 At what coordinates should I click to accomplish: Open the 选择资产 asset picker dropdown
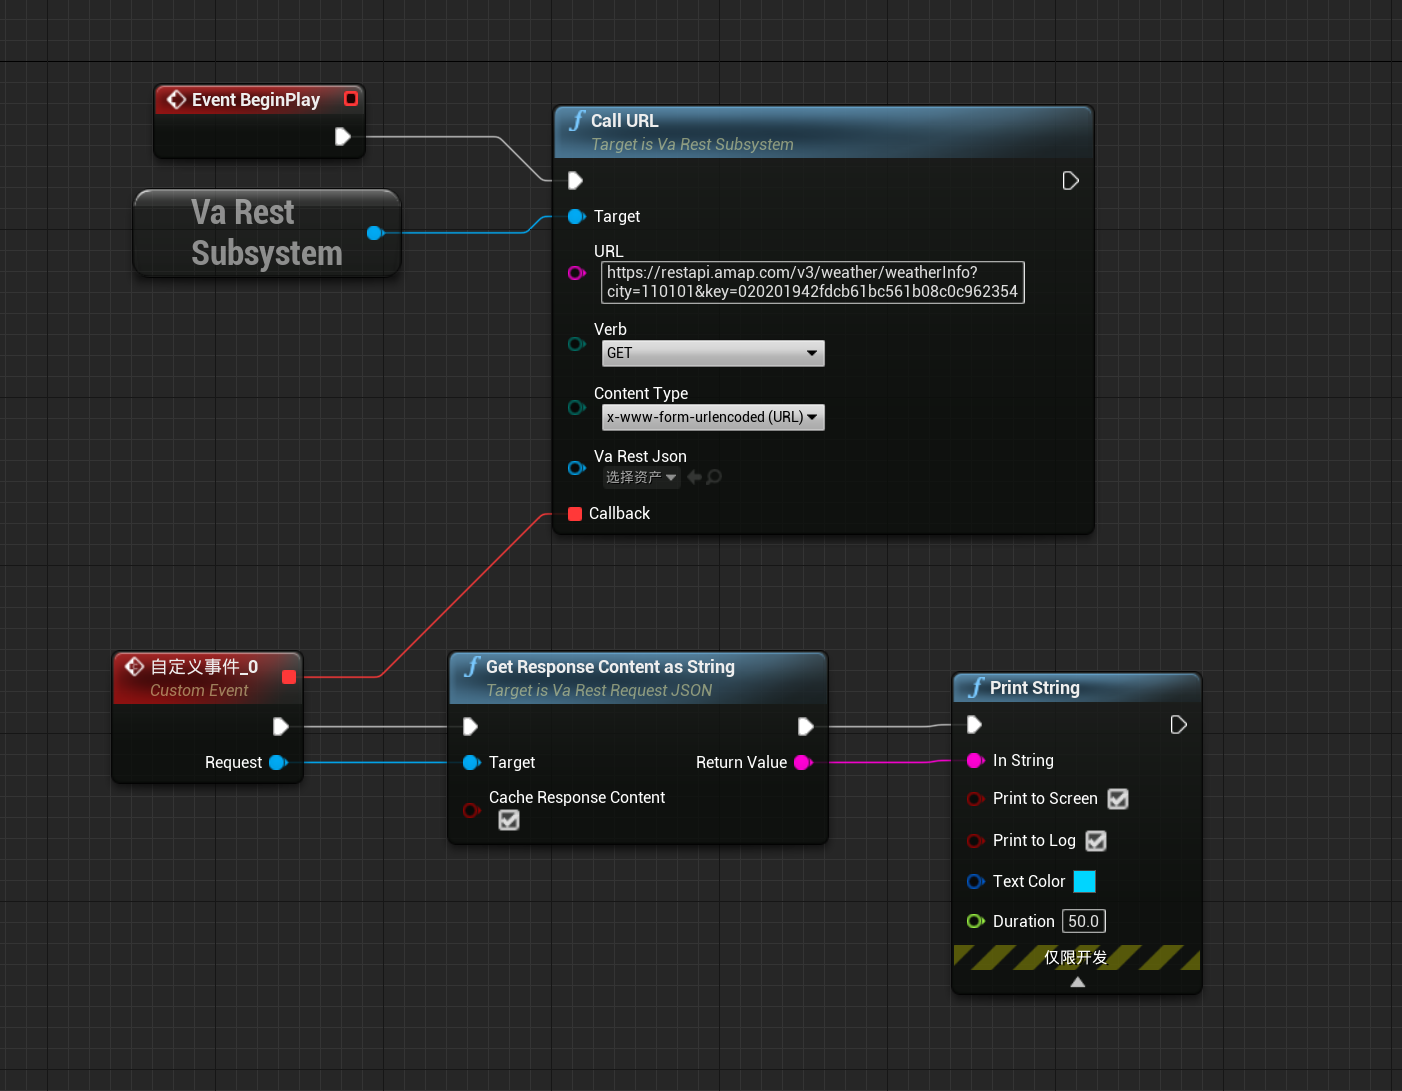(641, 477)
